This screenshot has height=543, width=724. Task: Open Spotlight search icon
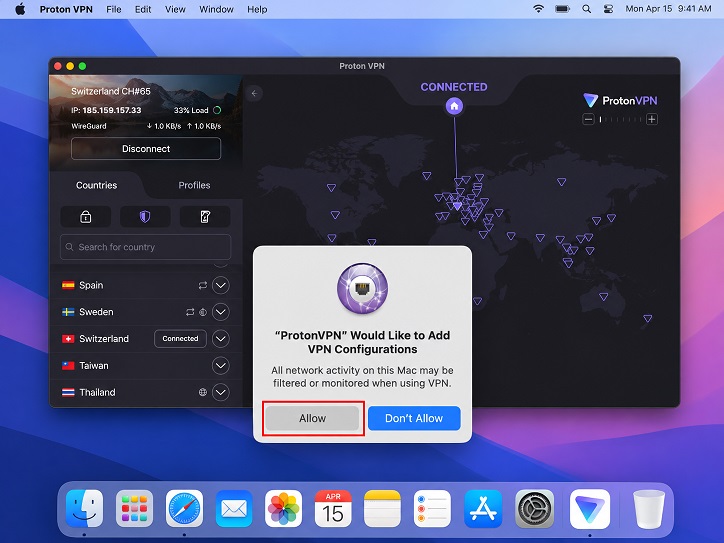coord(586,9)
